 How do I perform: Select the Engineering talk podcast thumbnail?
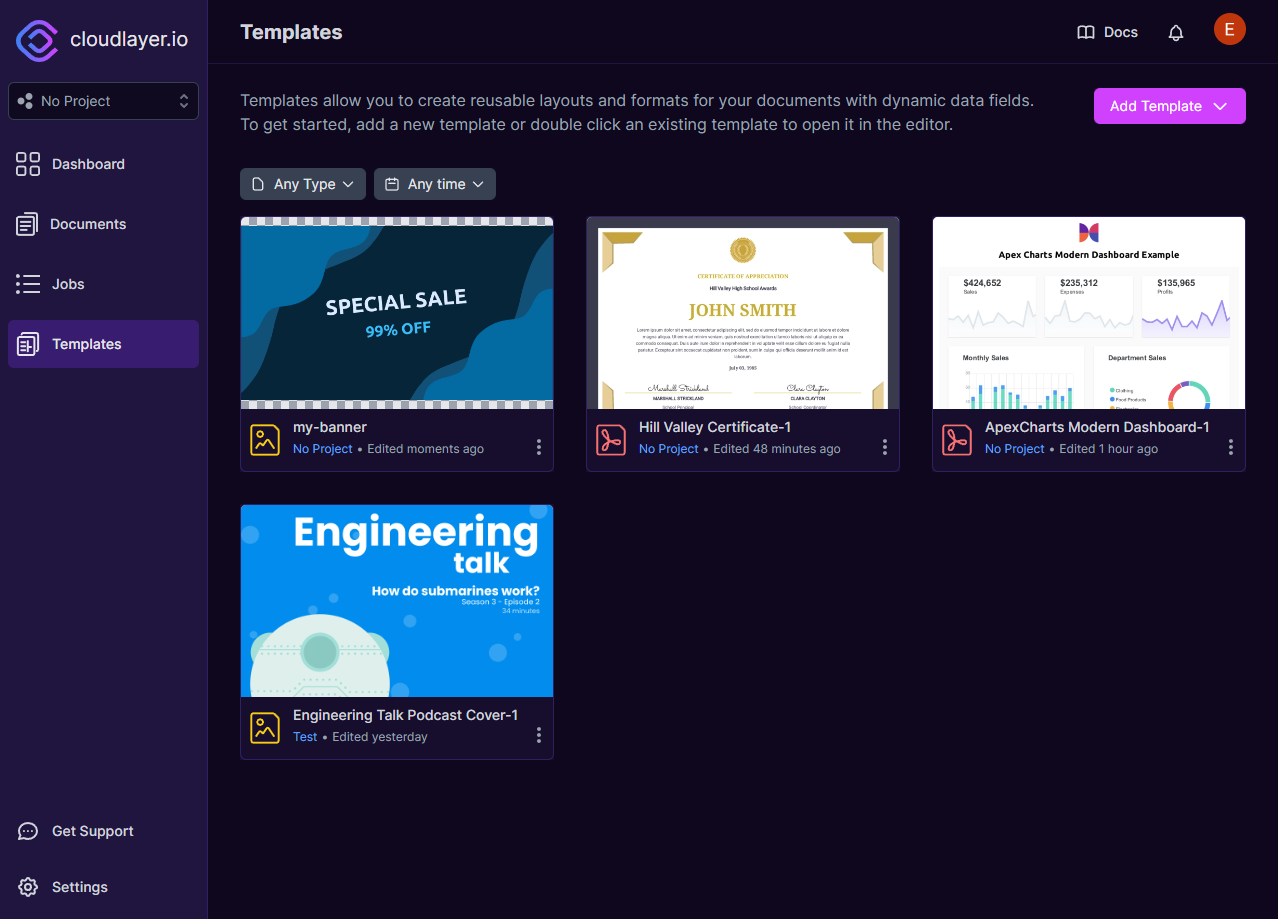397,601
